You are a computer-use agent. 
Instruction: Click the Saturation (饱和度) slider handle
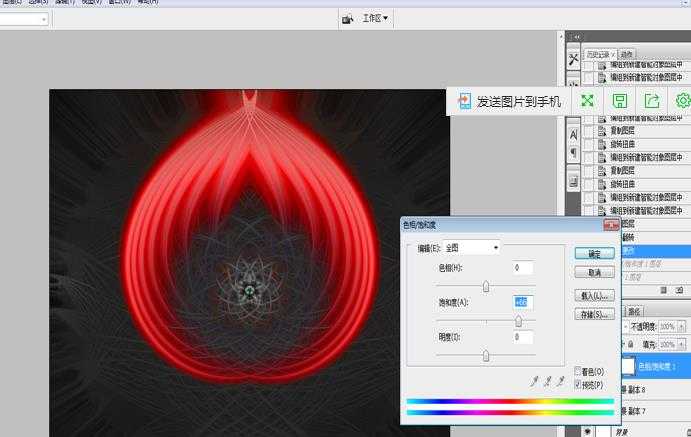pos(518,321)
